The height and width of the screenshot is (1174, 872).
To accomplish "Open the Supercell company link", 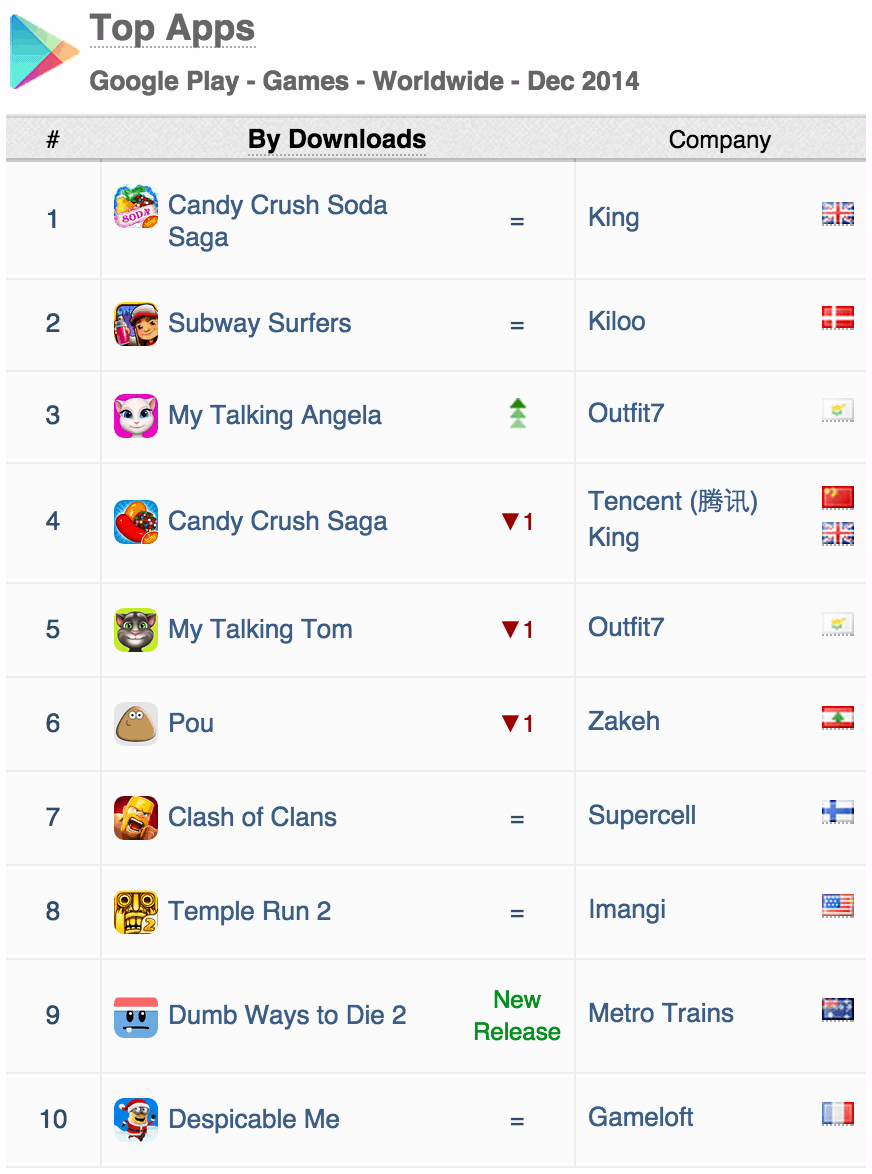I will [642, 816].
